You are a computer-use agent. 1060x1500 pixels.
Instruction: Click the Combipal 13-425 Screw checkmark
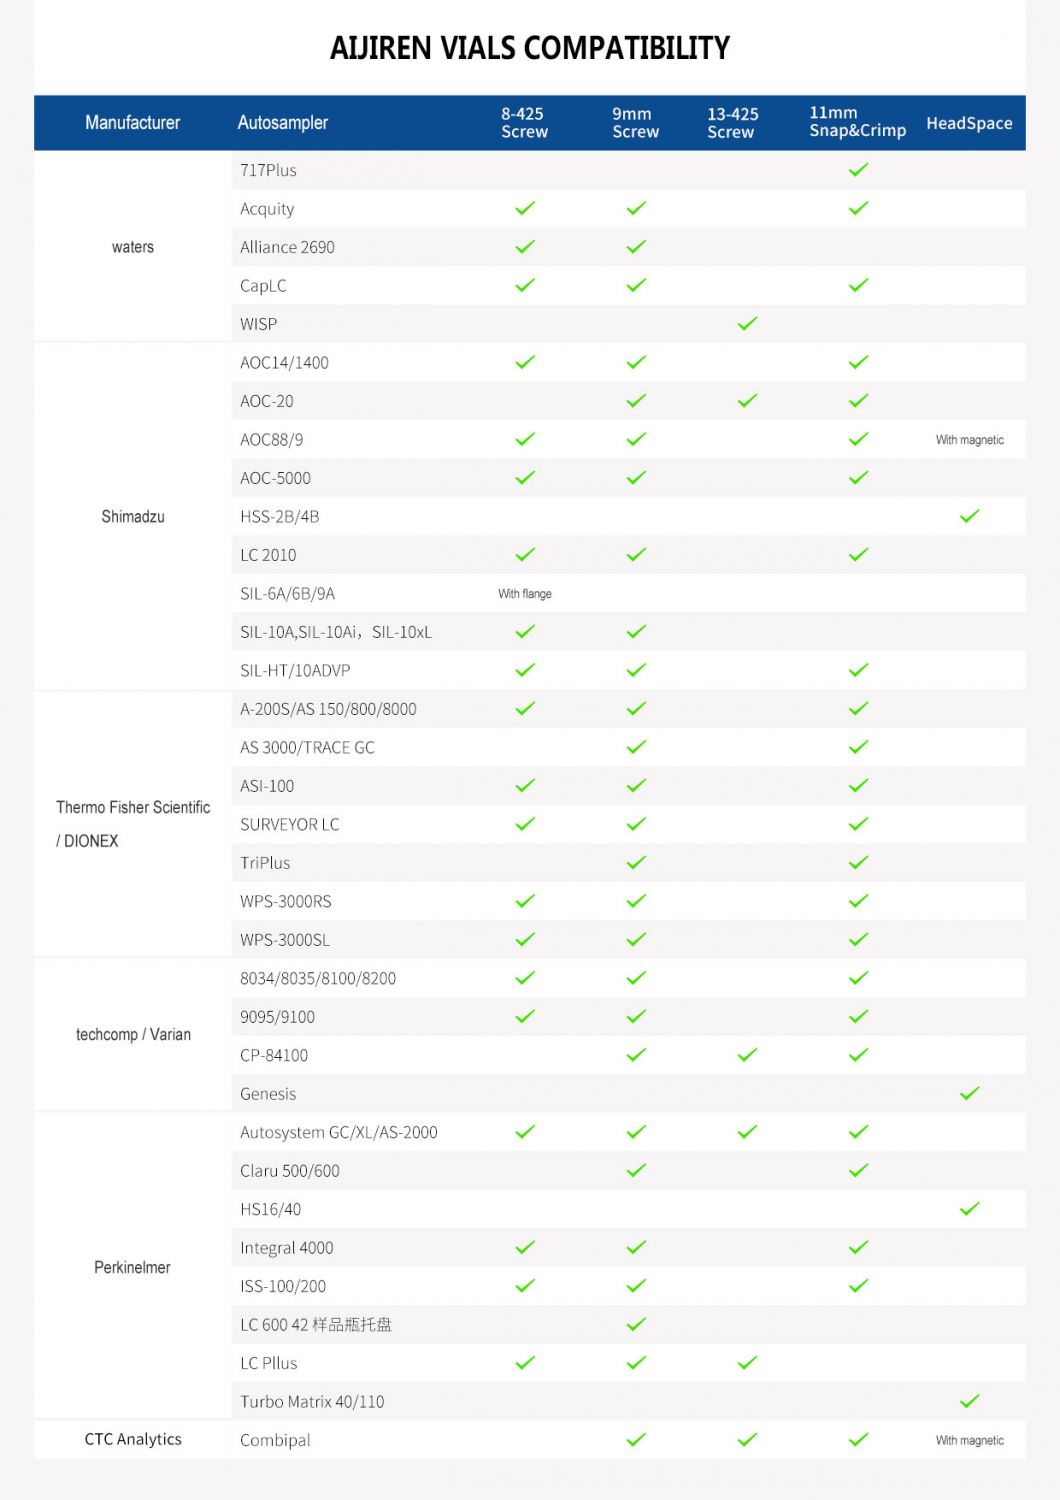[x=747, y=1440]
